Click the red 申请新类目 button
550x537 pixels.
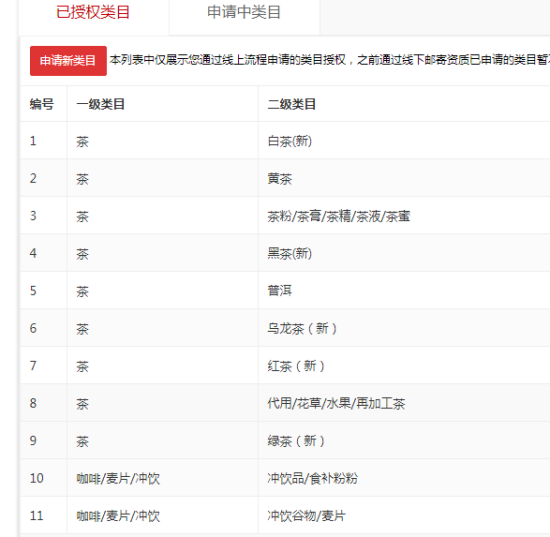[x=68, y=61]
